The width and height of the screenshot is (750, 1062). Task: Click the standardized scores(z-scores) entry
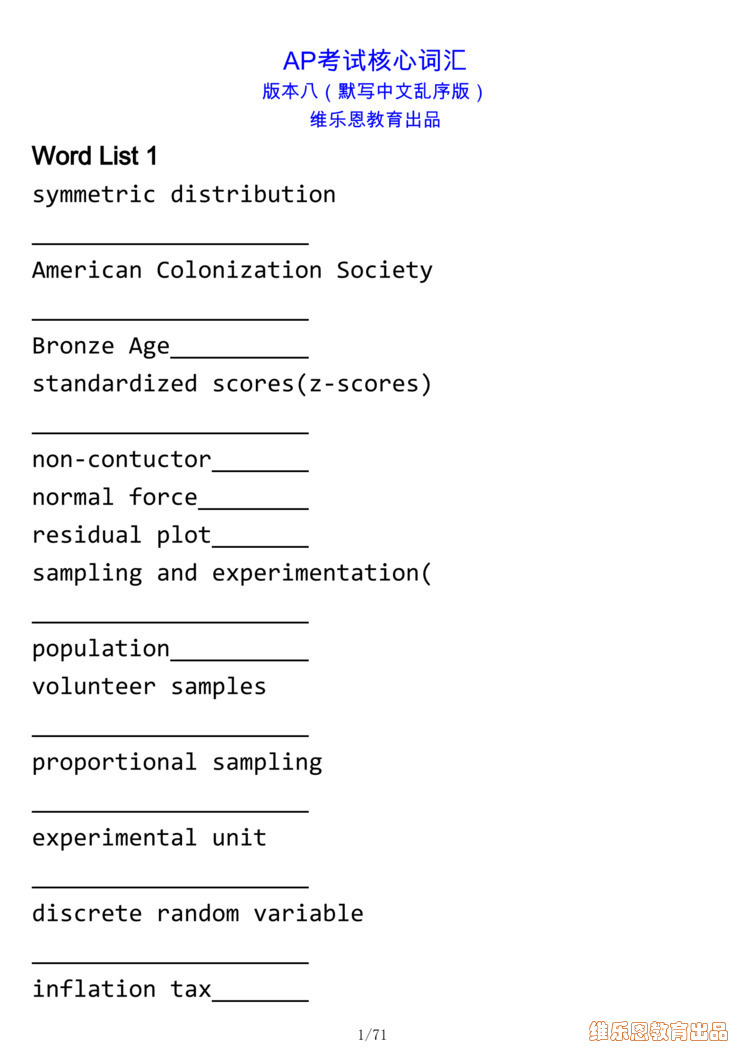(232, 385)
